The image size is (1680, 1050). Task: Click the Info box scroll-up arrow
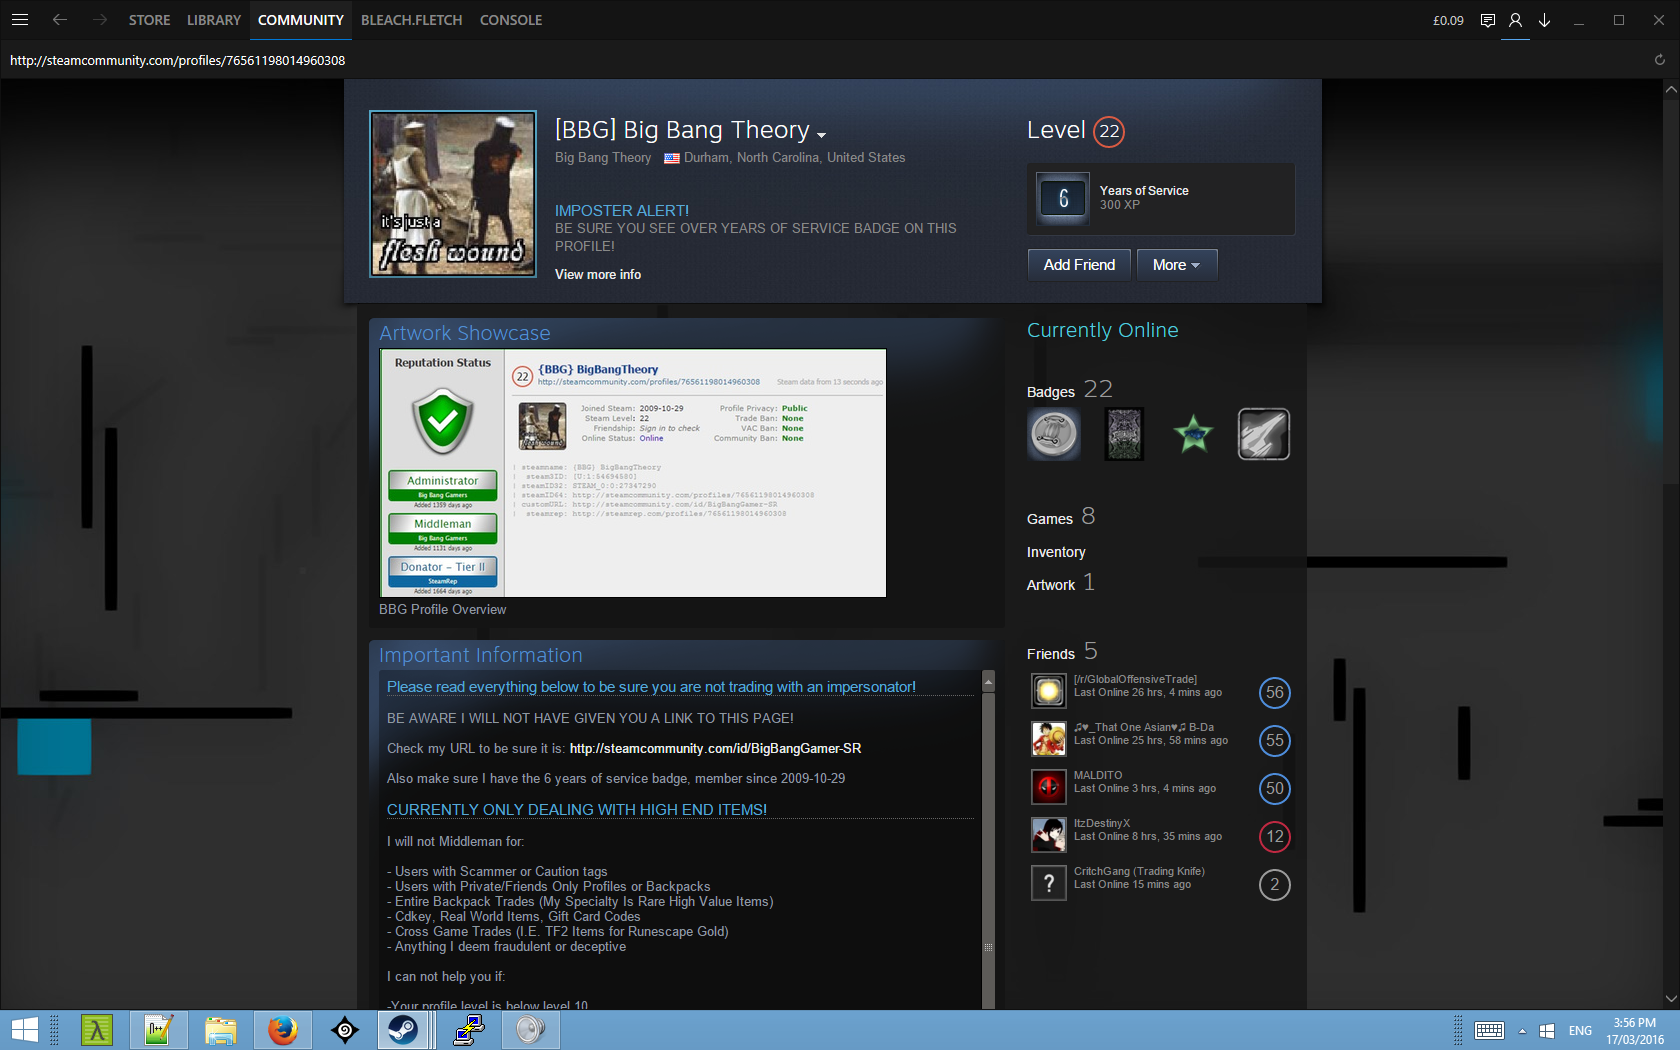point(988,681)
